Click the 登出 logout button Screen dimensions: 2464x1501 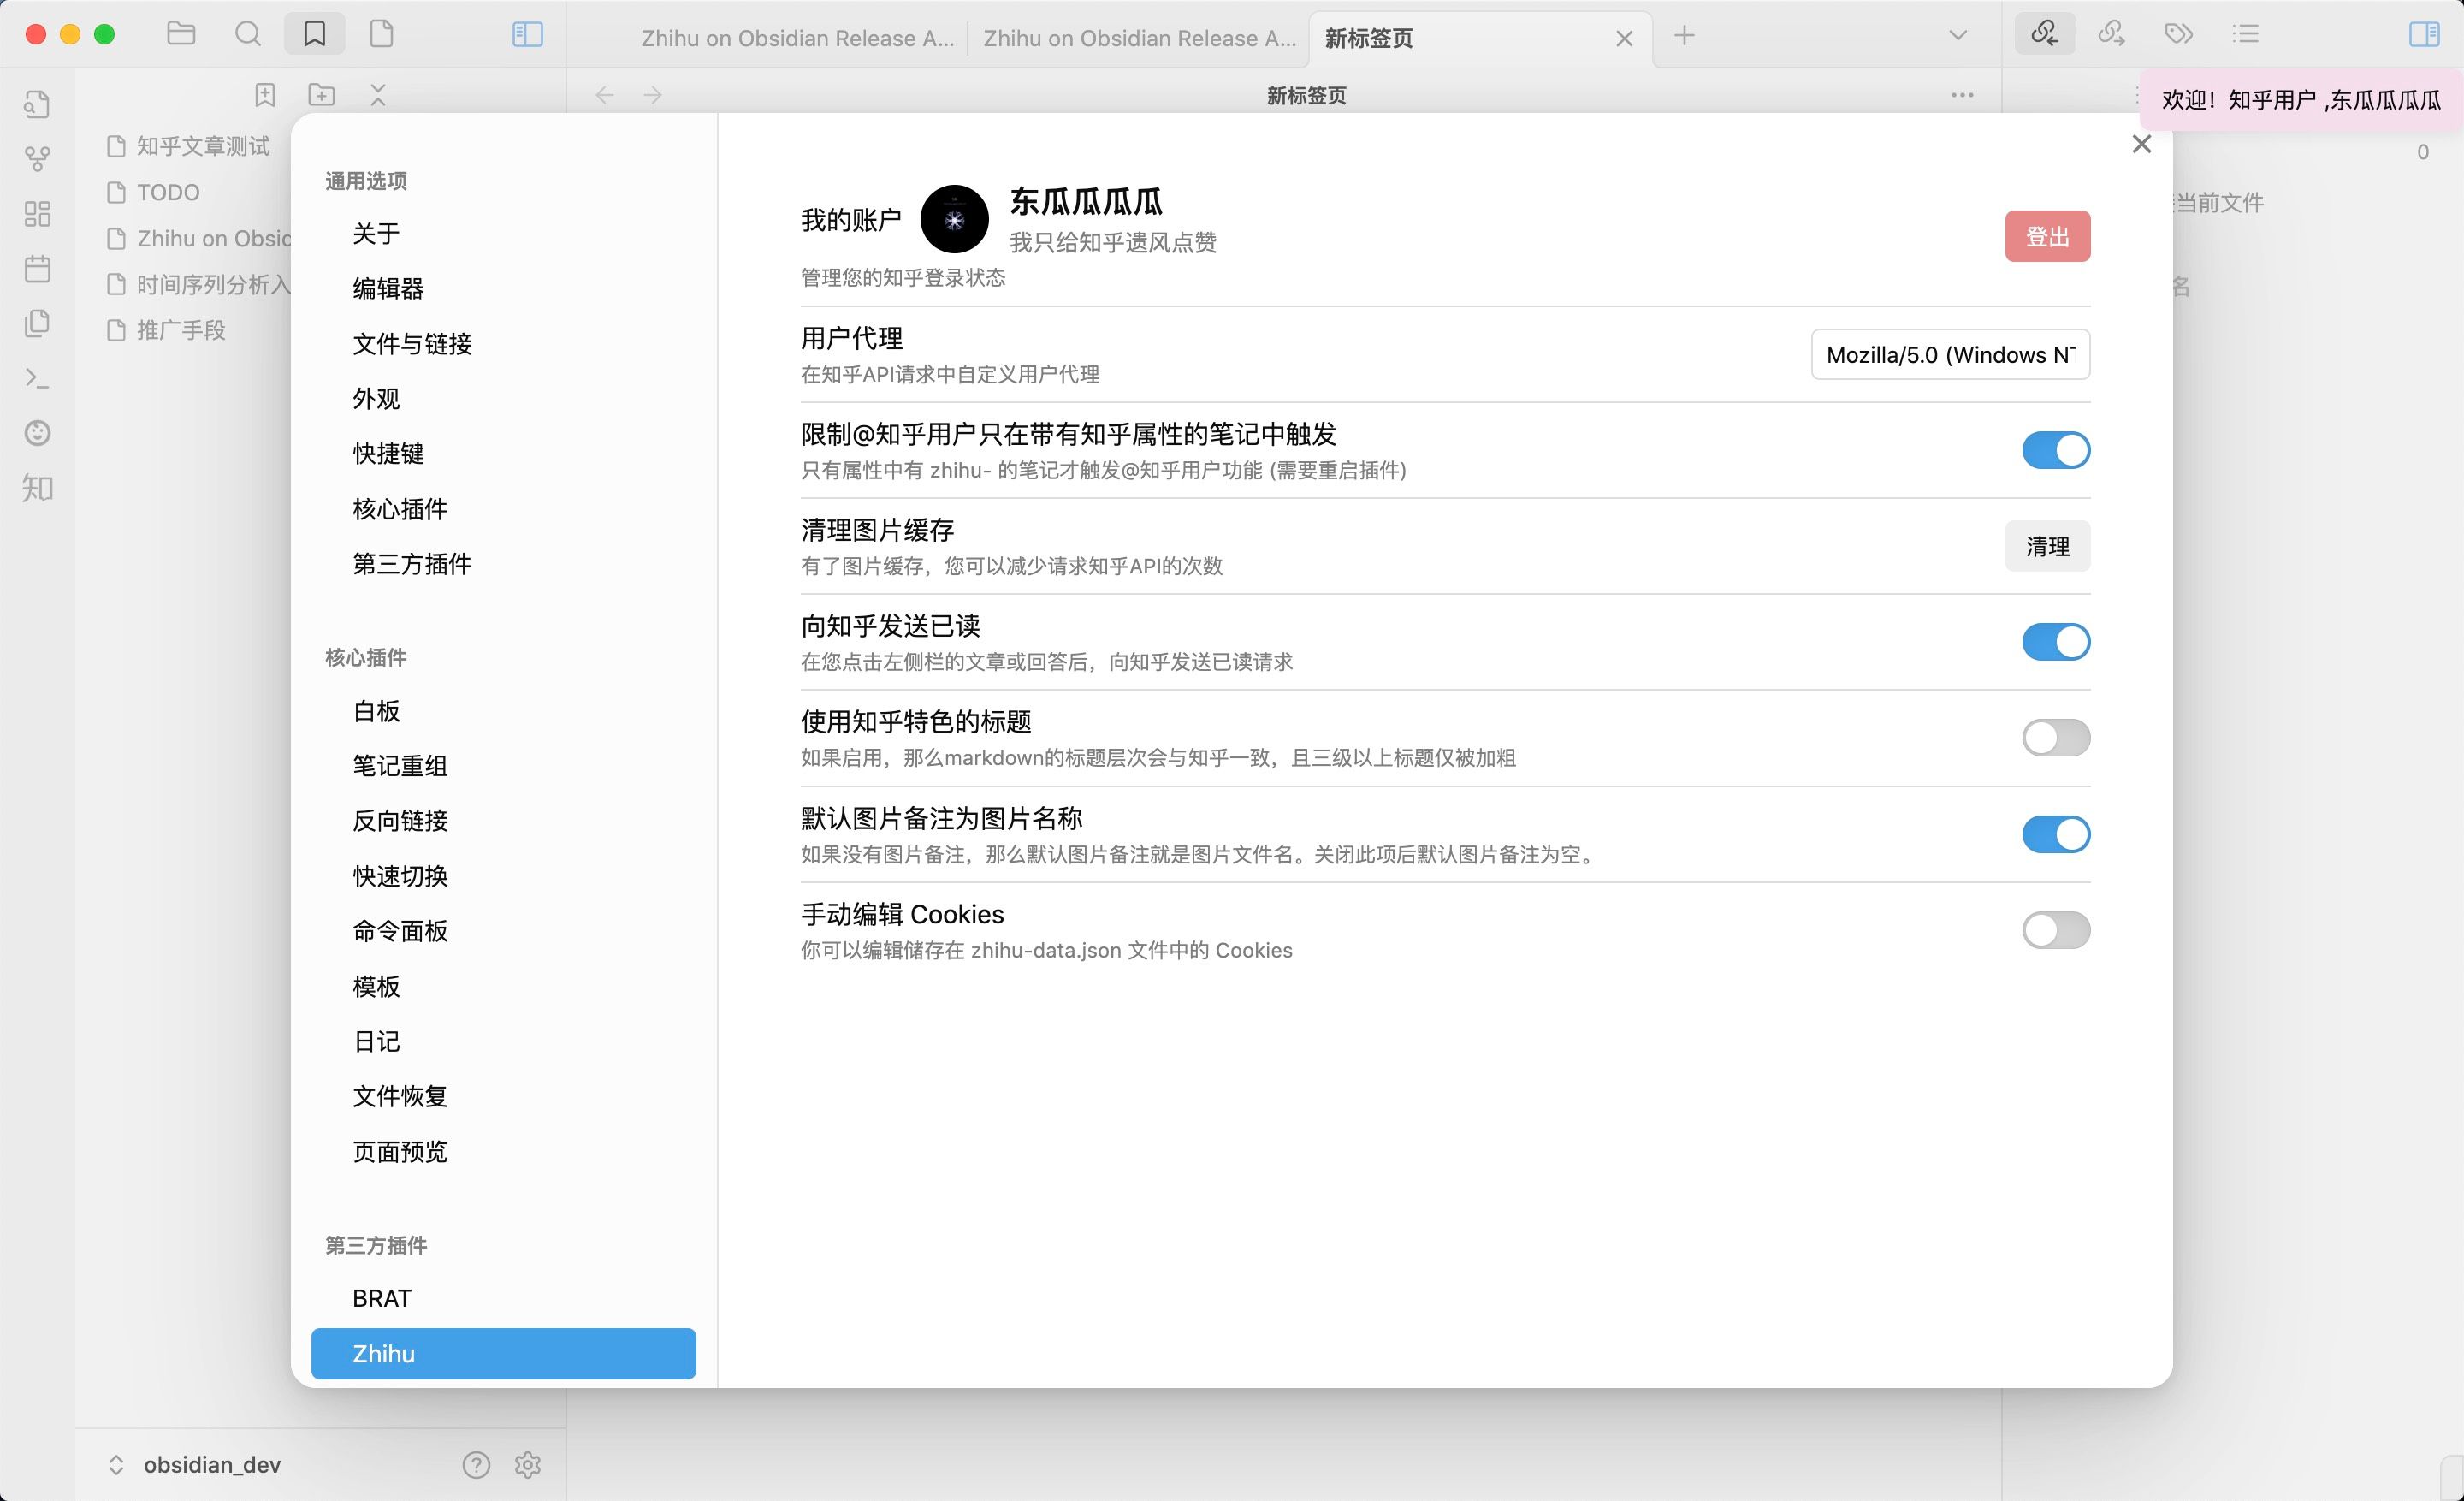(x=2047, y=236)
